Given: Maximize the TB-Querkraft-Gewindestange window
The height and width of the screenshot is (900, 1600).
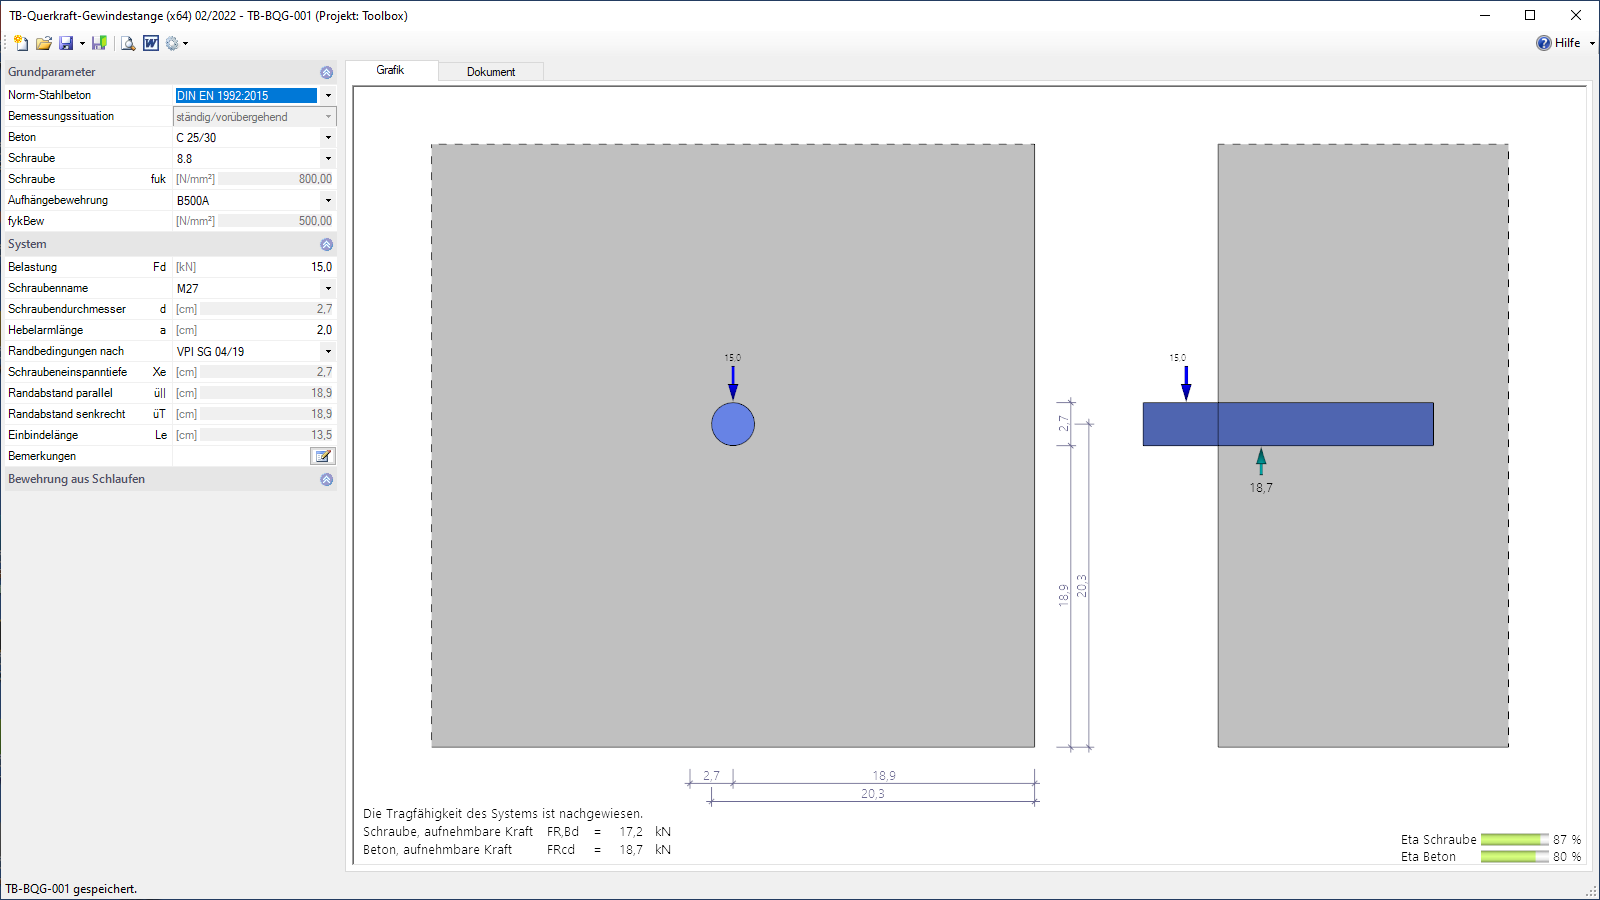Looking at the screenshot, I should 1530,15.
